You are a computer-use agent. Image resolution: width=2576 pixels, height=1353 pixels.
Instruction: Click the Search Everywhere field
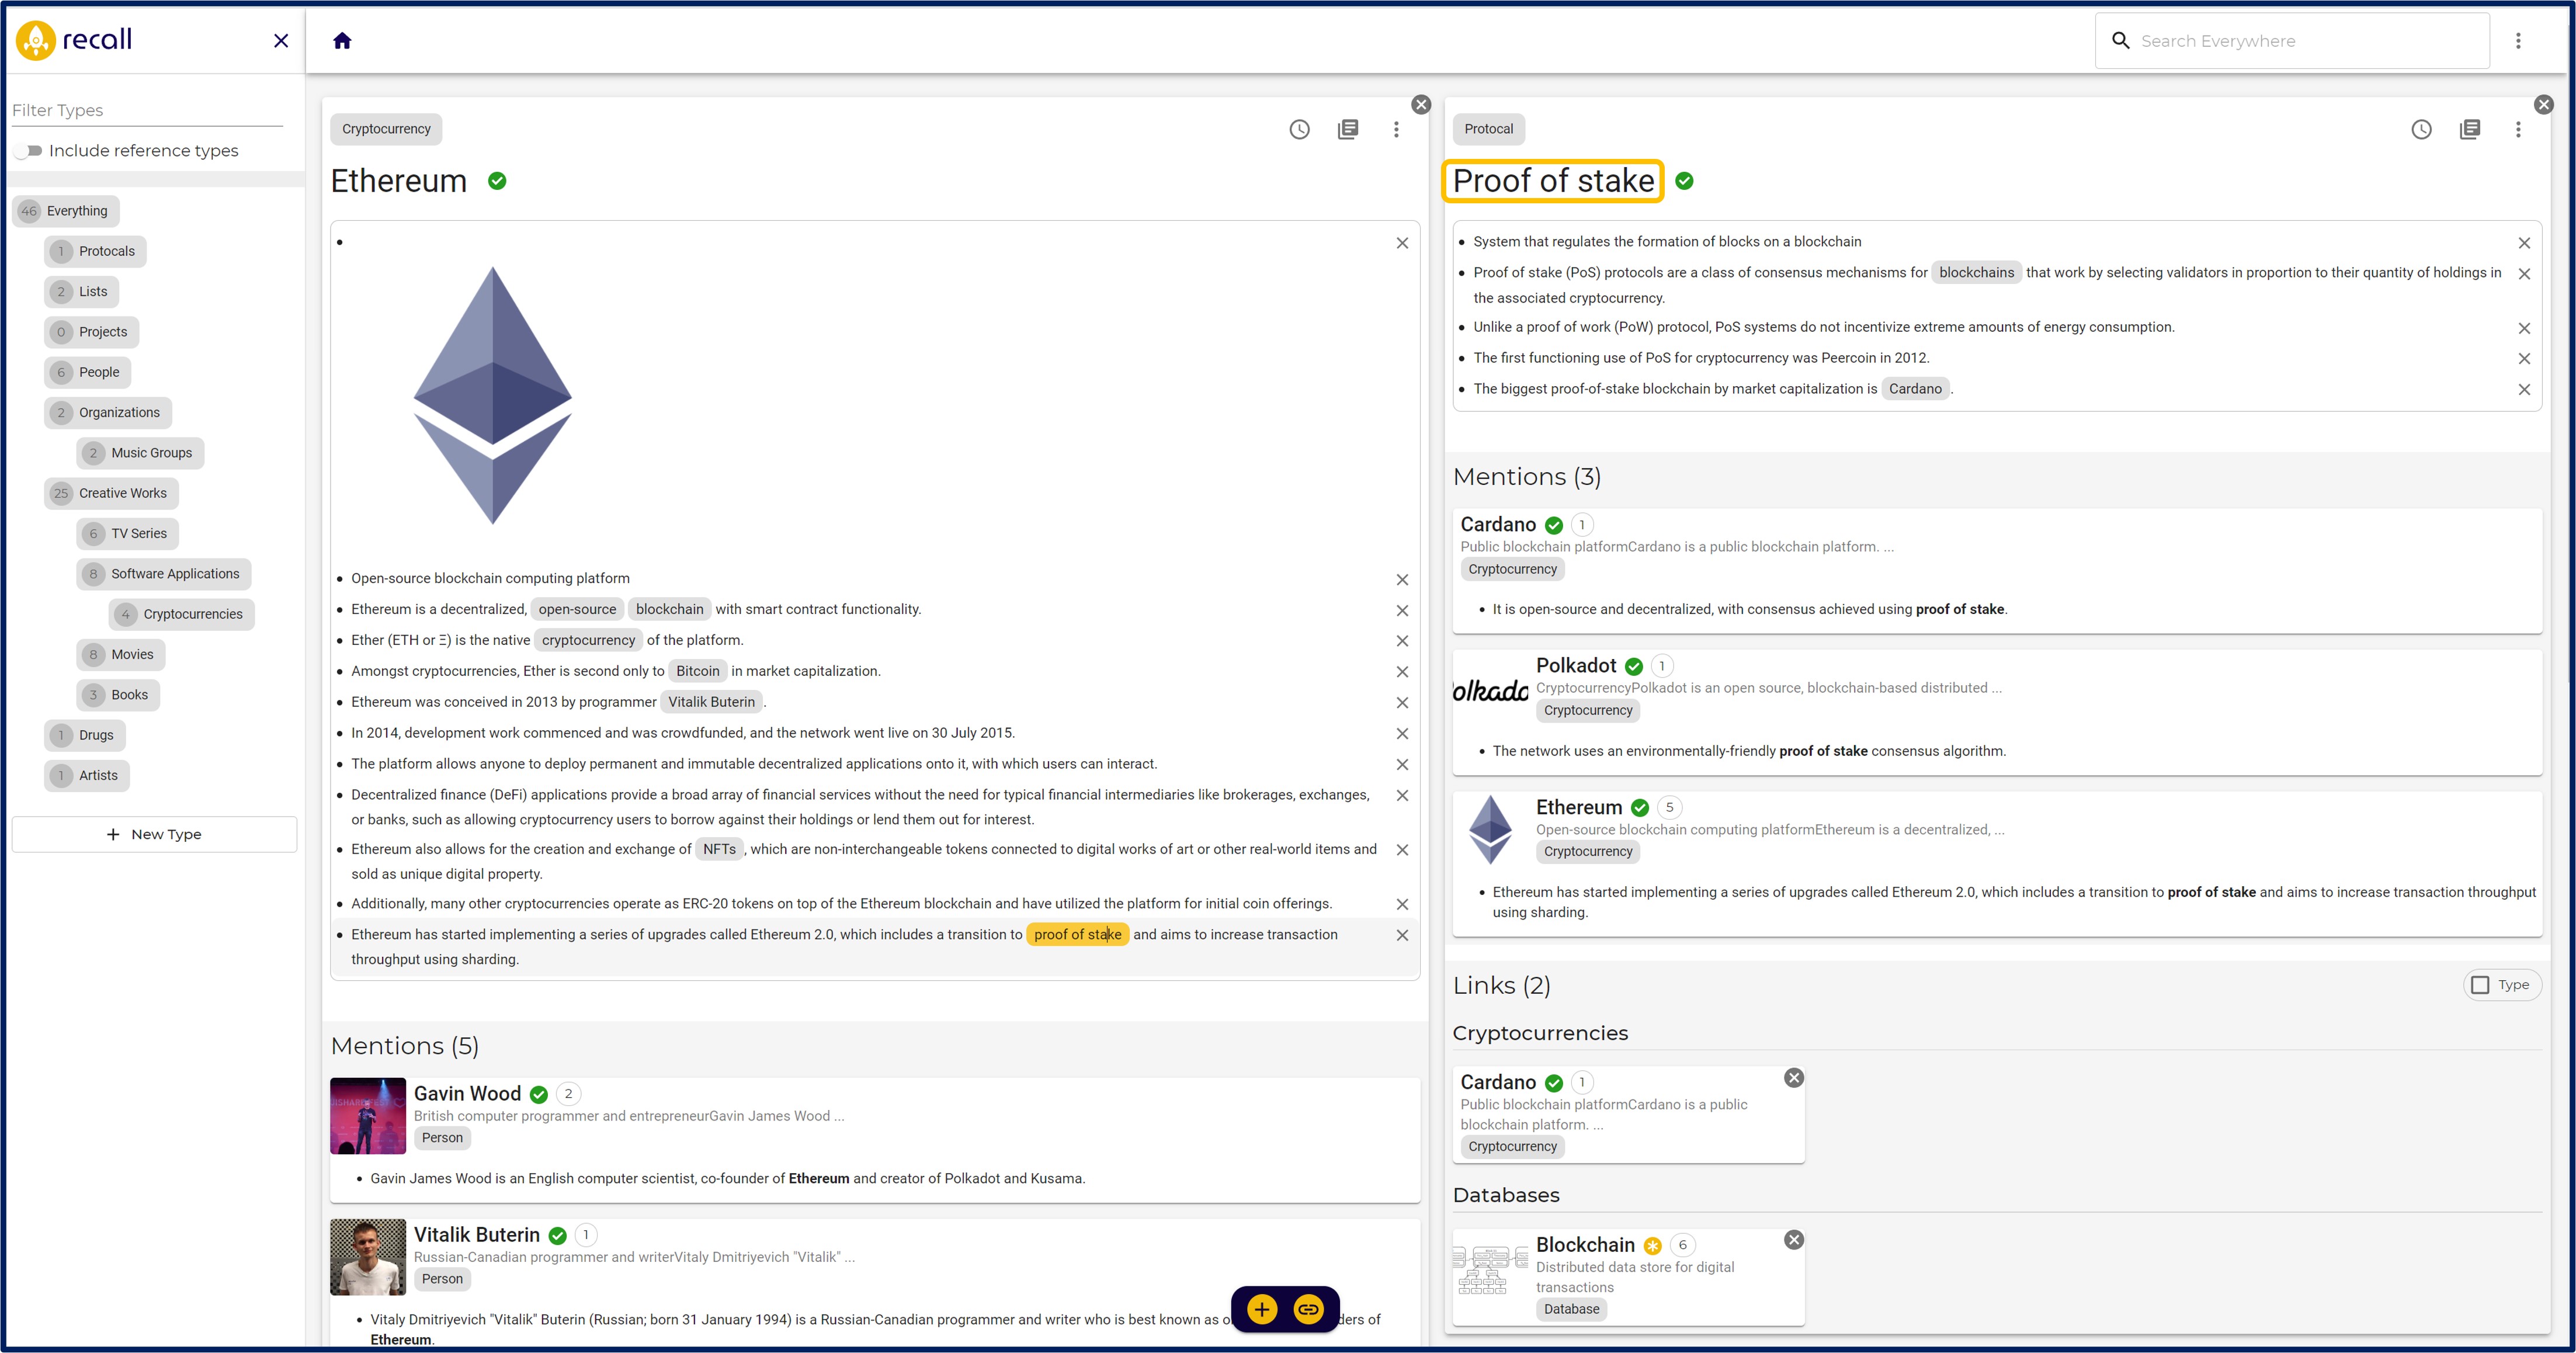pos(2292,41)
